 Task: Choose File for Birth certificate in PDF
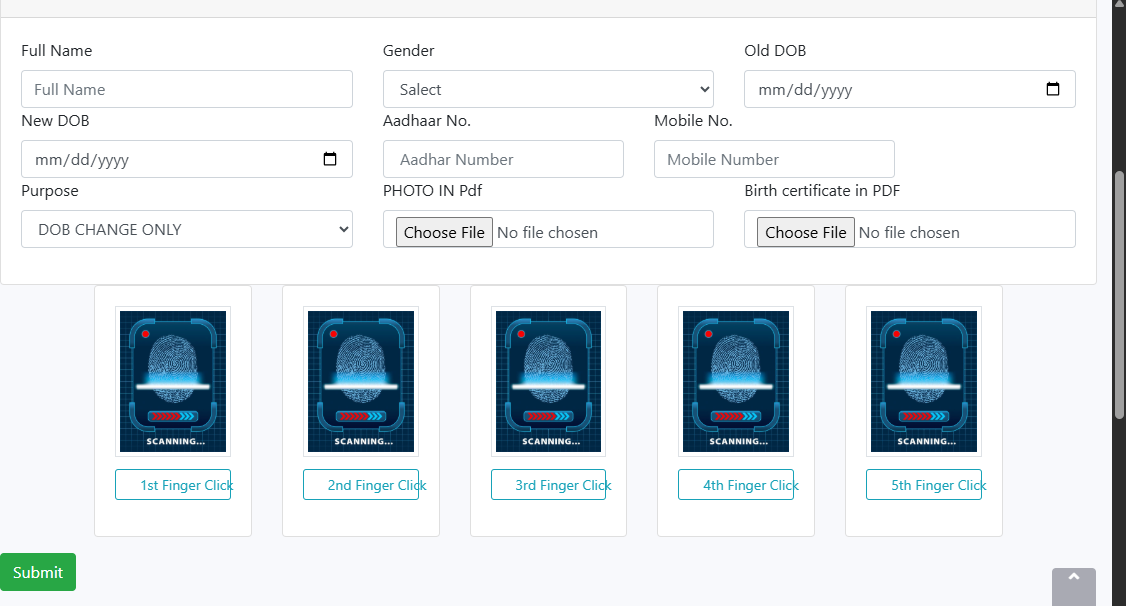pos(805,232)
